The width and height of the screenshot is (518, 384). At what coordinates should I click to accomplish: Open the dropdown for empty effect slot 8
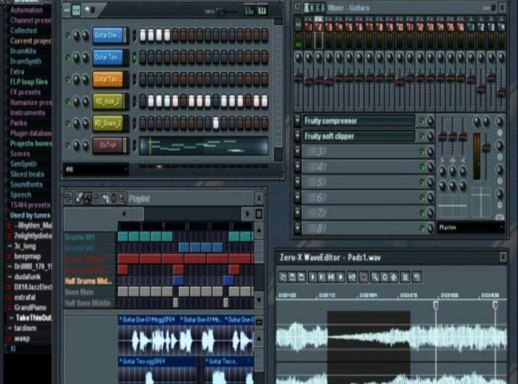pyautogui.click(x=297, y=228)
